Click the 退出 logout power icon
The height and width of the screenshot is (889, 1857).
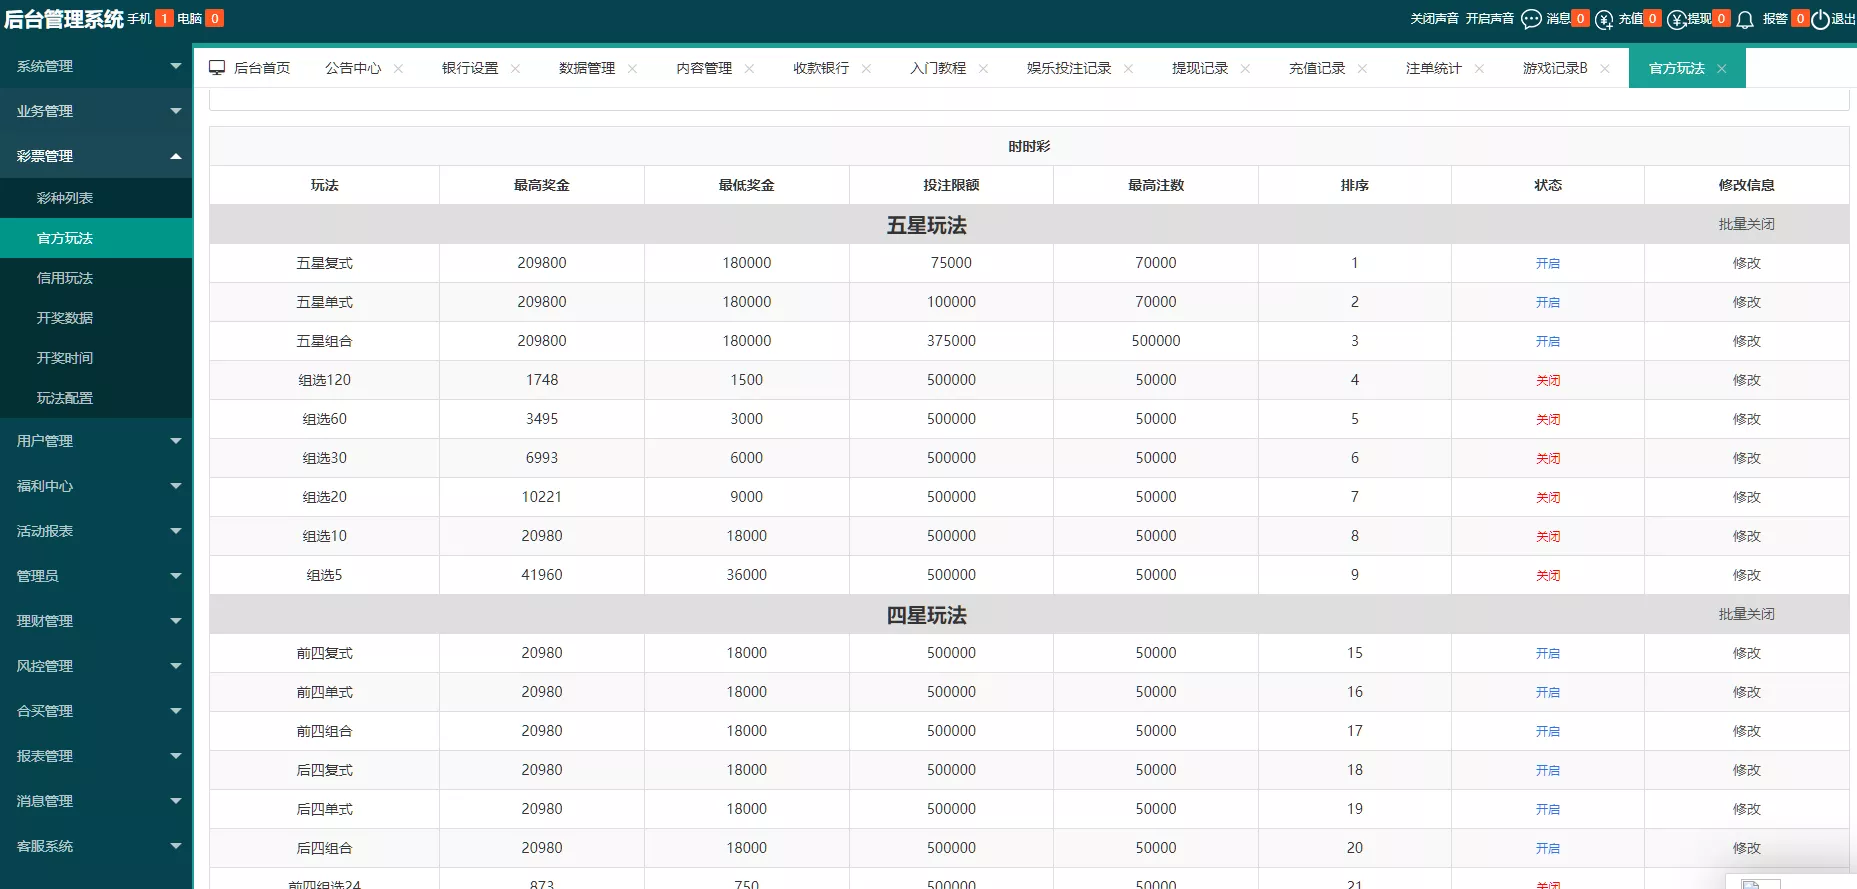point(1820,19)
